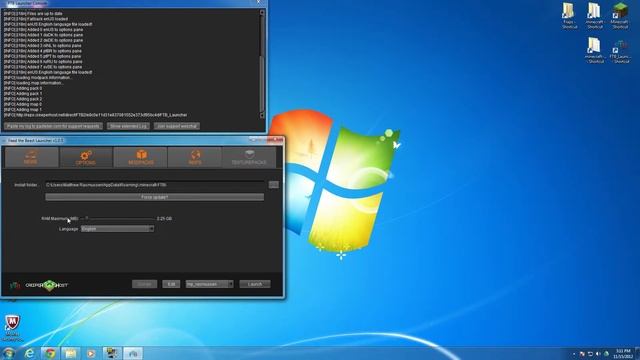The height and width of the screenshot is (360, 640).
Task: Click the Action Center flag tray icon
Action: click(582, 354)
